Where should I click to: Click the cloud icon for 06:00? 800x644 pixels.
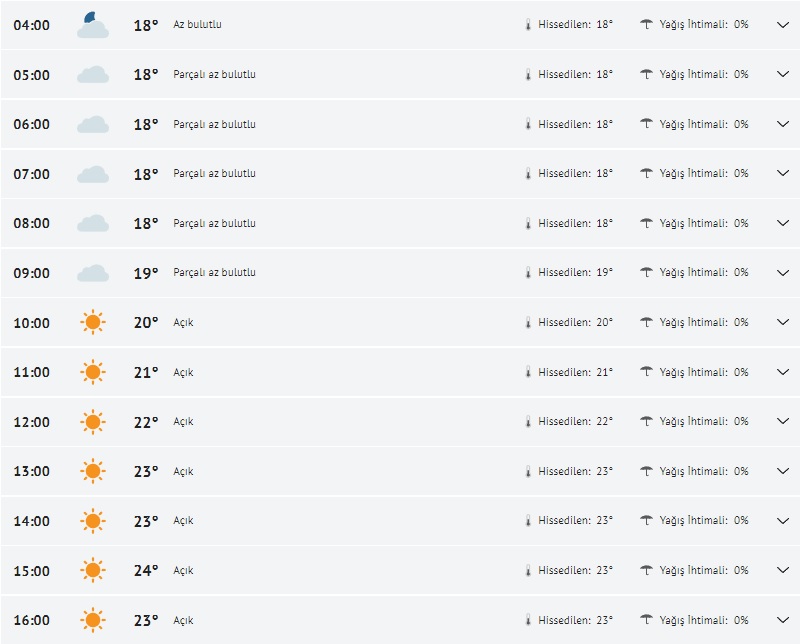coord(93,124)
